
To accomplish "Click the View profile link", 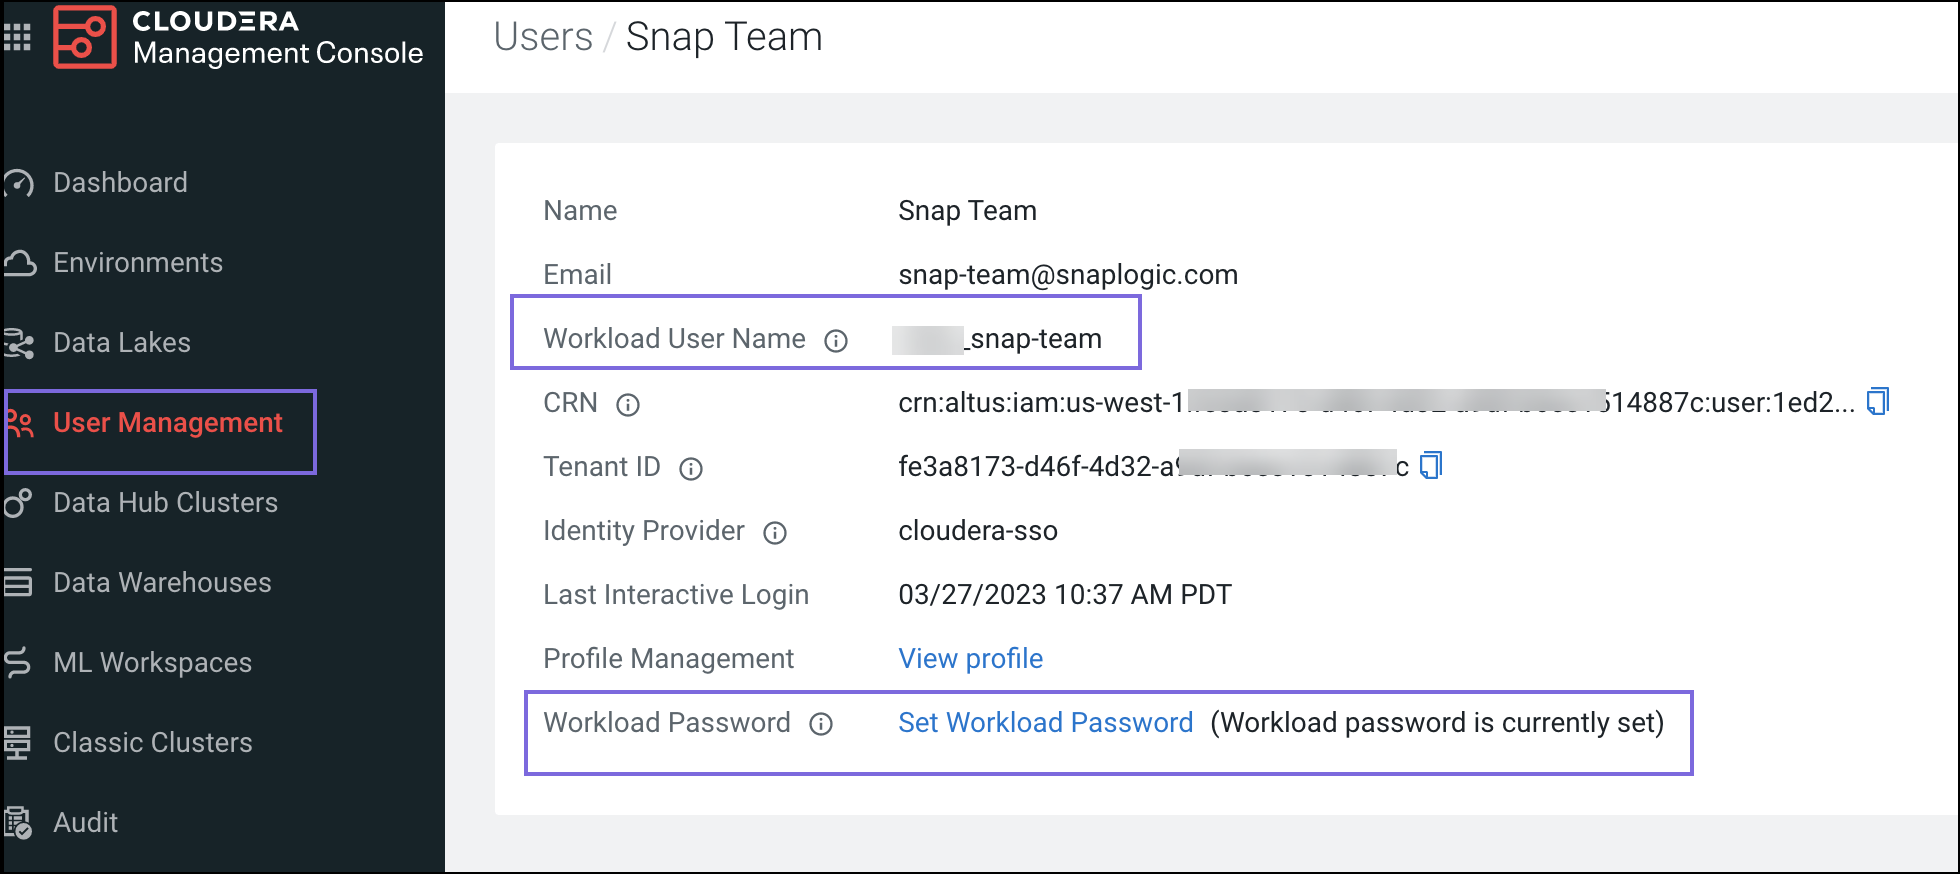I will click(x=970, y=659).
